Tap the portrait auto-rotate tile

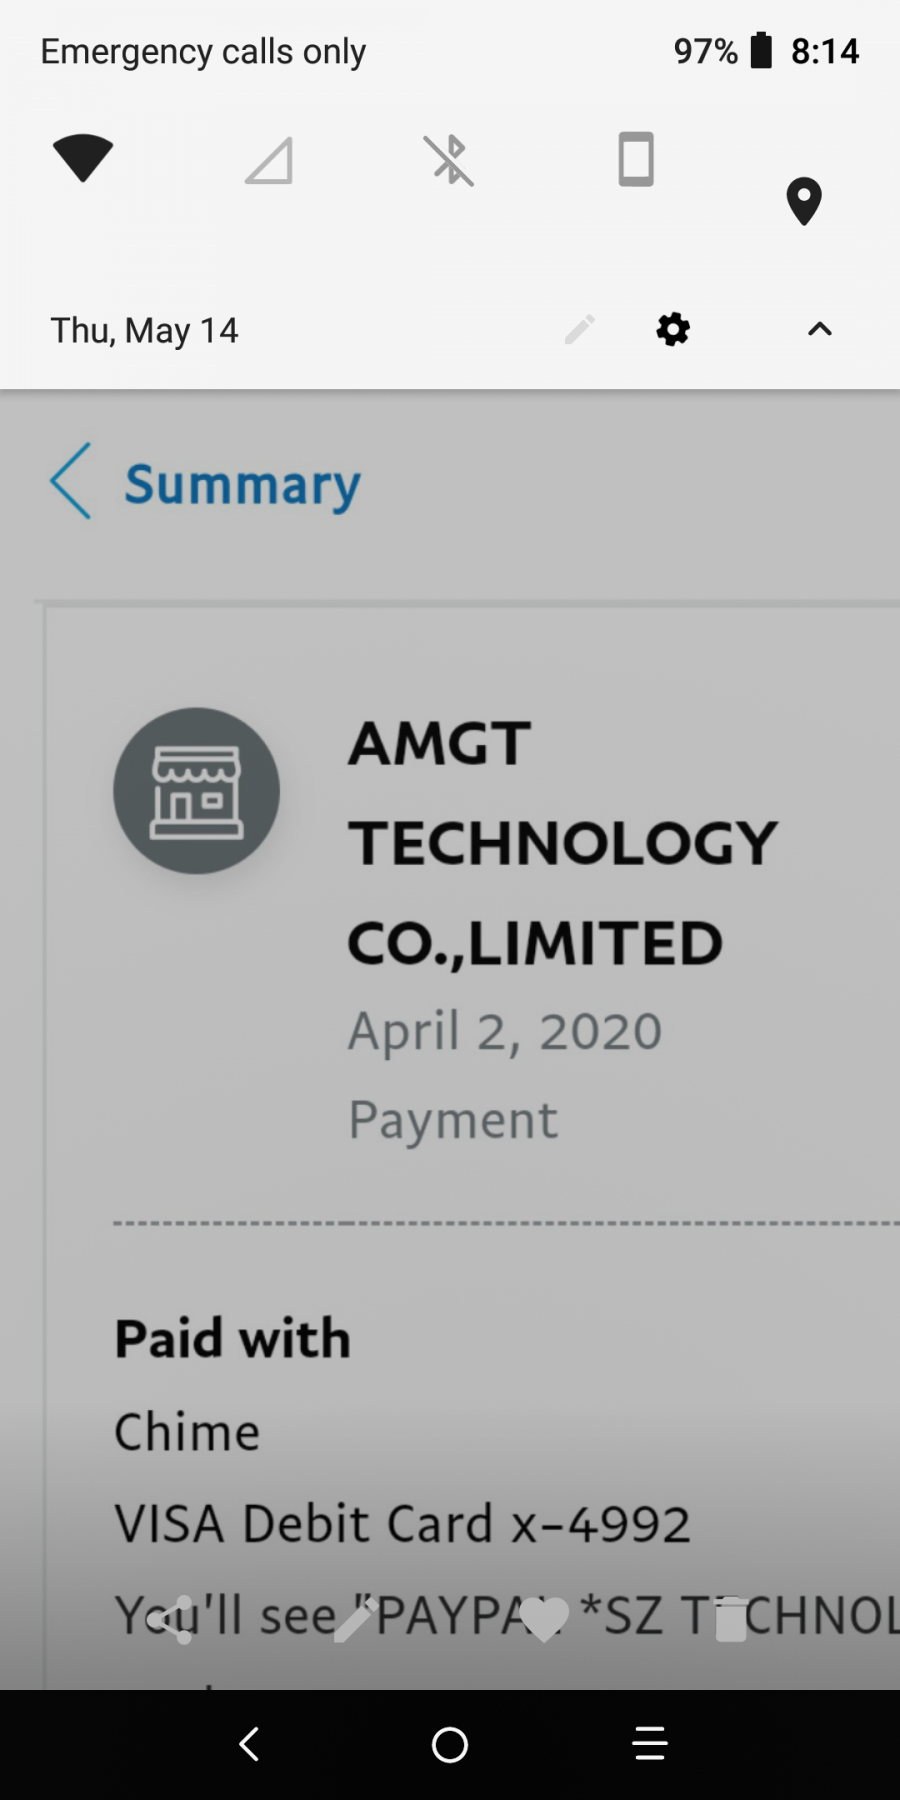[x=636, y=159]
